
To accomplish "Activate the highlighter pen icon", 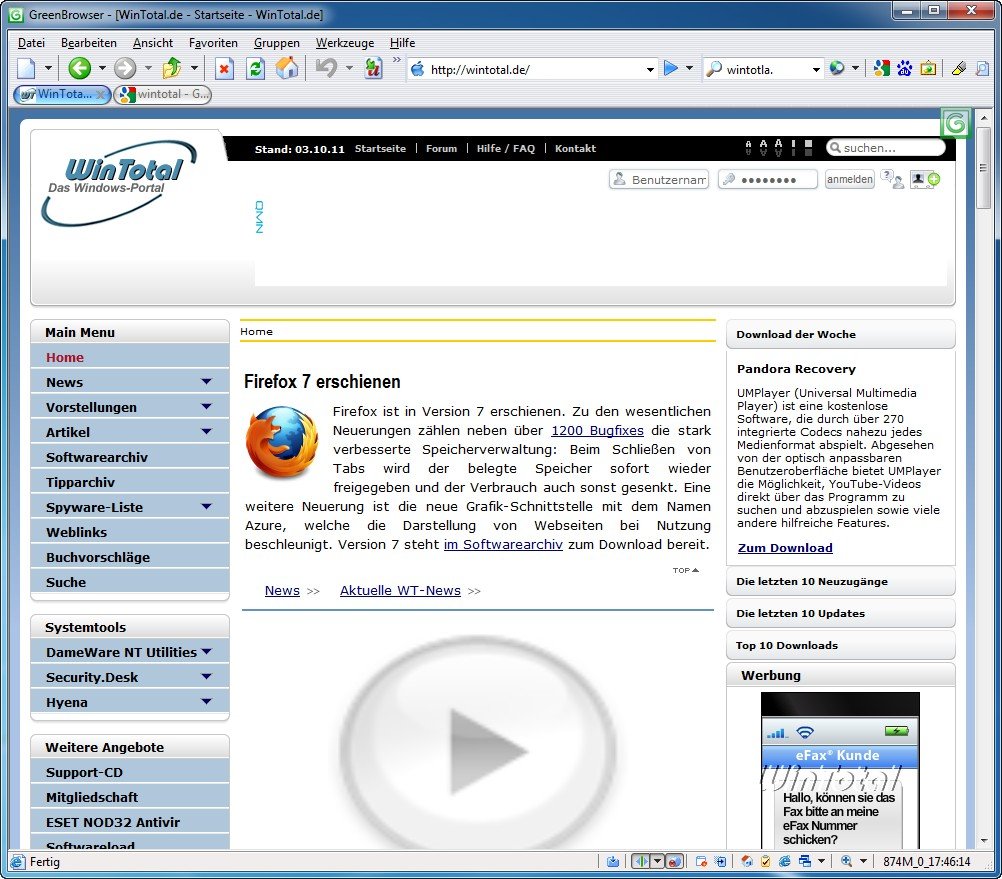I will [x=957, y=68].
